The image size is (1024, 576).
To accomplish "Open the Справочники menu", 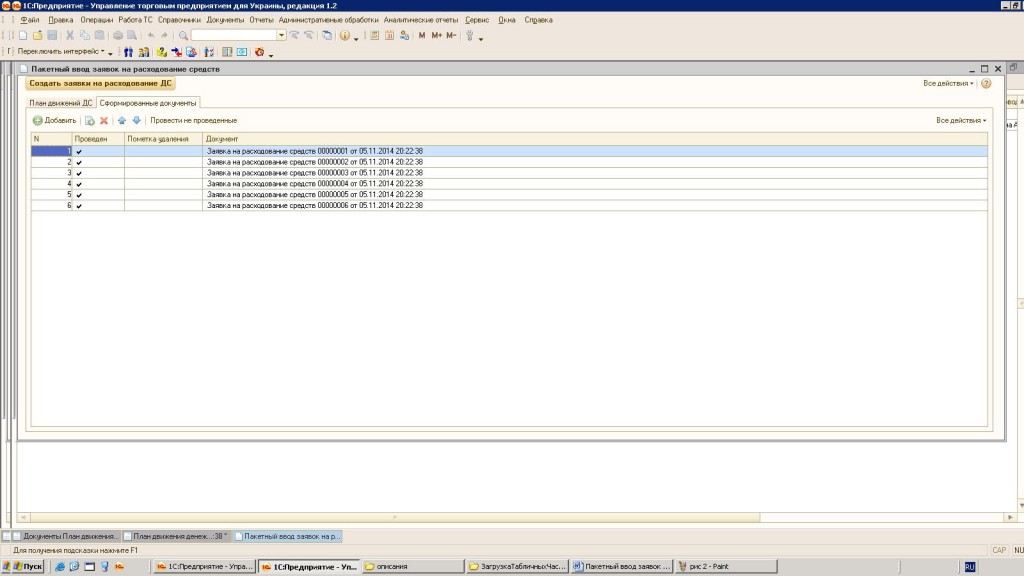I will pos(179,20).
